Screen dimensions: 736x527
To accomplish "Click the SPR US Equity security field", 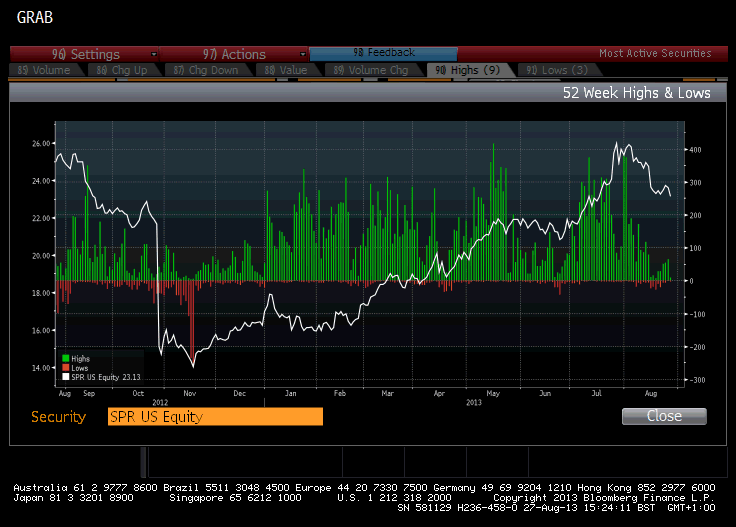I will click(215, 417).
